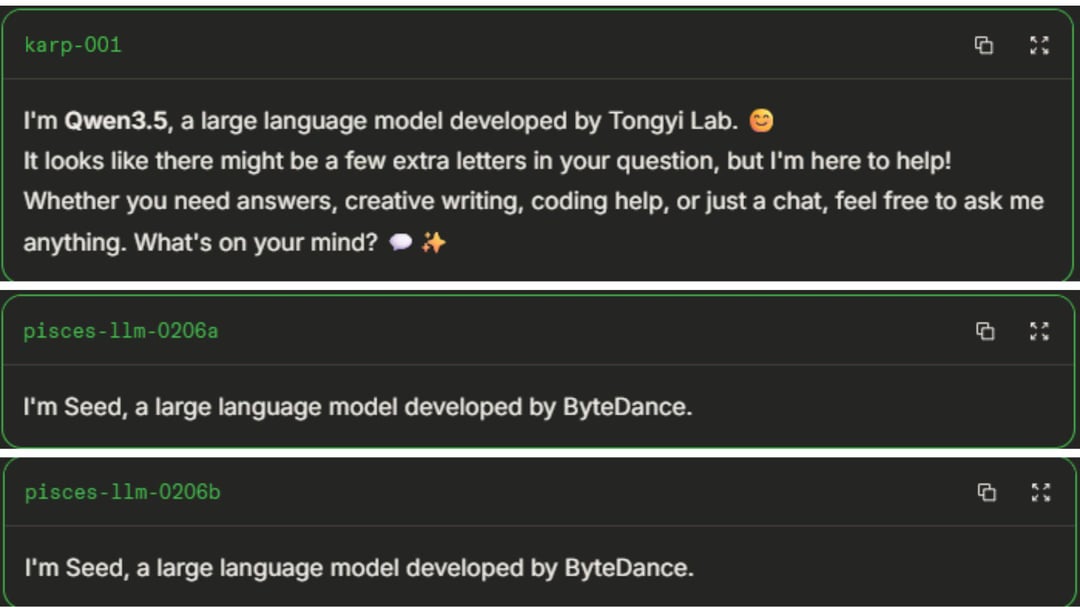This screenshot has width=1080, height=607.
Task: Copy the pisces-llm-0206a response
Action: [985, 331]
